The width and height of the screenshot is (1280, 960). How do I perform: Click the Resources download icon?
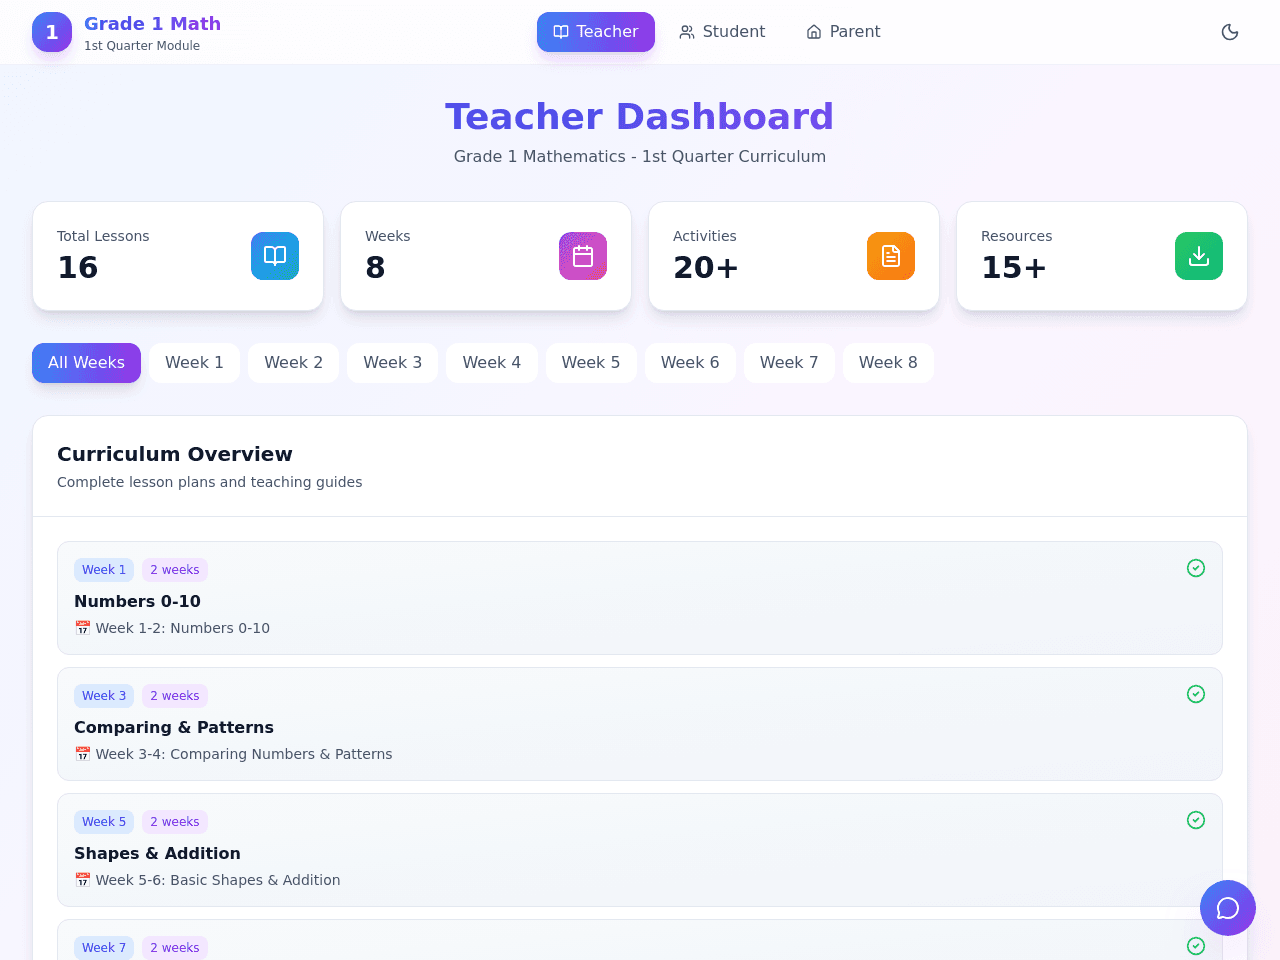pyautogui.click(x=1199, y=256)
